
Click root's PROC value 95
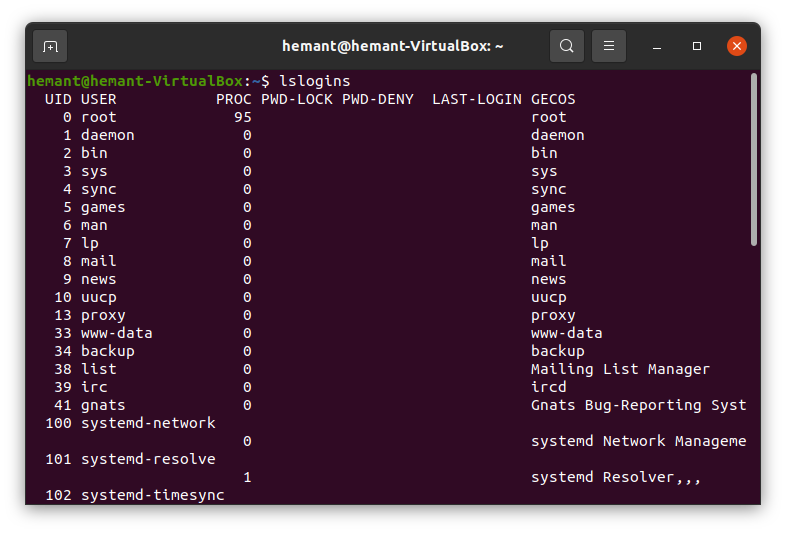pos(243,117)
